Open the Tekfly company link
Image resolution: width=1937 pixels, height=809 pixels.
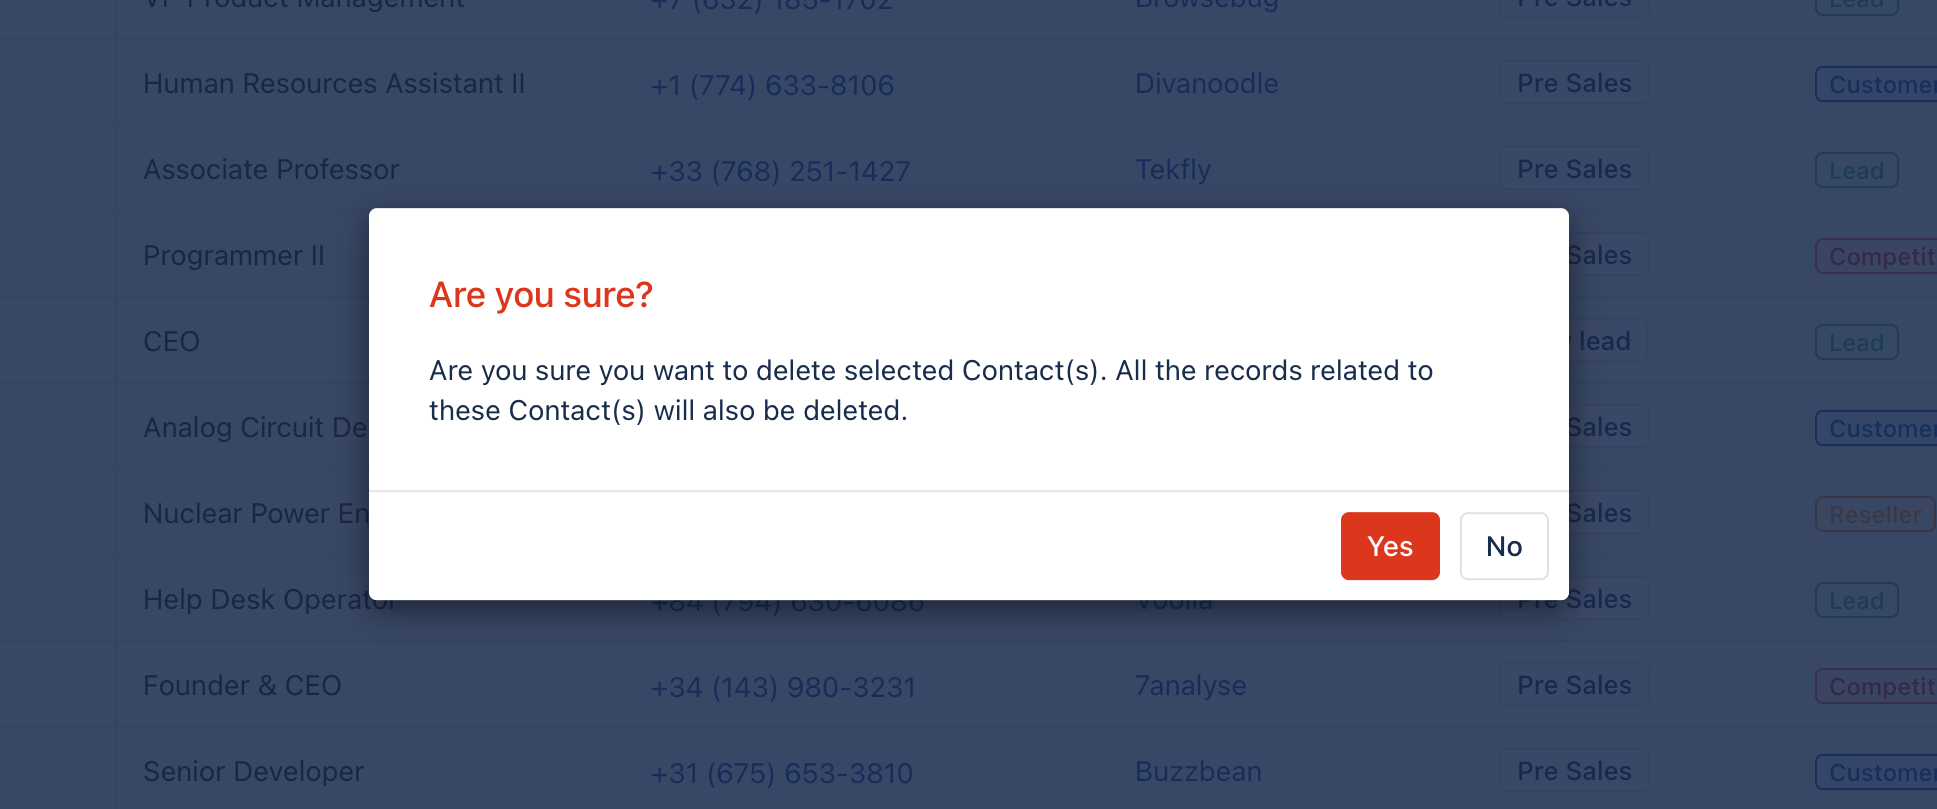click(1173, 169)
